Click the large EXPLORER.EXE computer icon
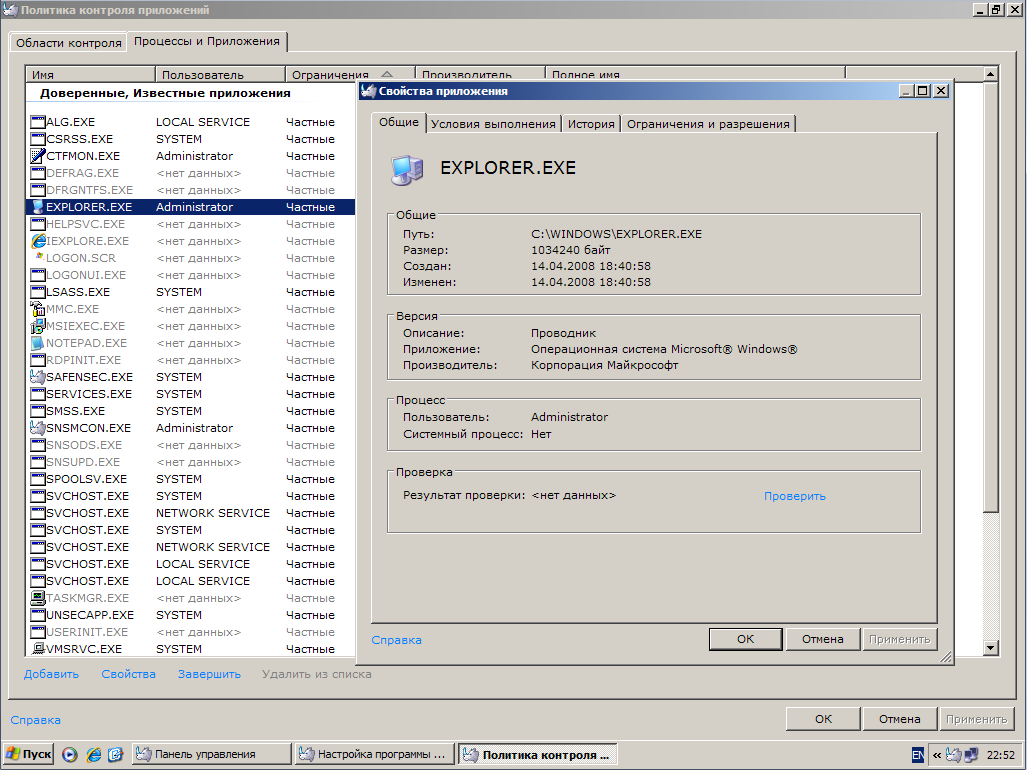Image resolution: width=1027 pixels, height=770 pixels. (x=406, y=170)
